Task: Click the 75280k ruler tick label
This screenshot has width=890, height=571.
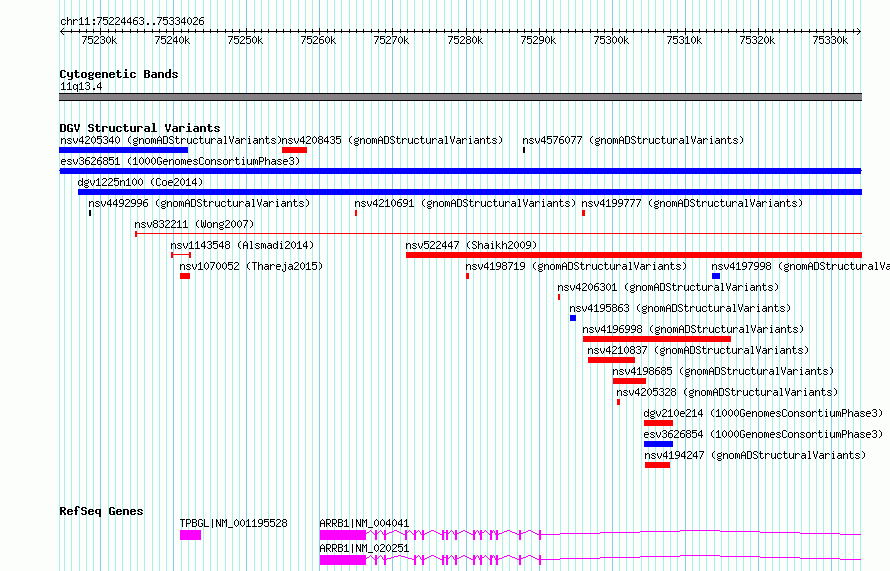Action: 465,40
